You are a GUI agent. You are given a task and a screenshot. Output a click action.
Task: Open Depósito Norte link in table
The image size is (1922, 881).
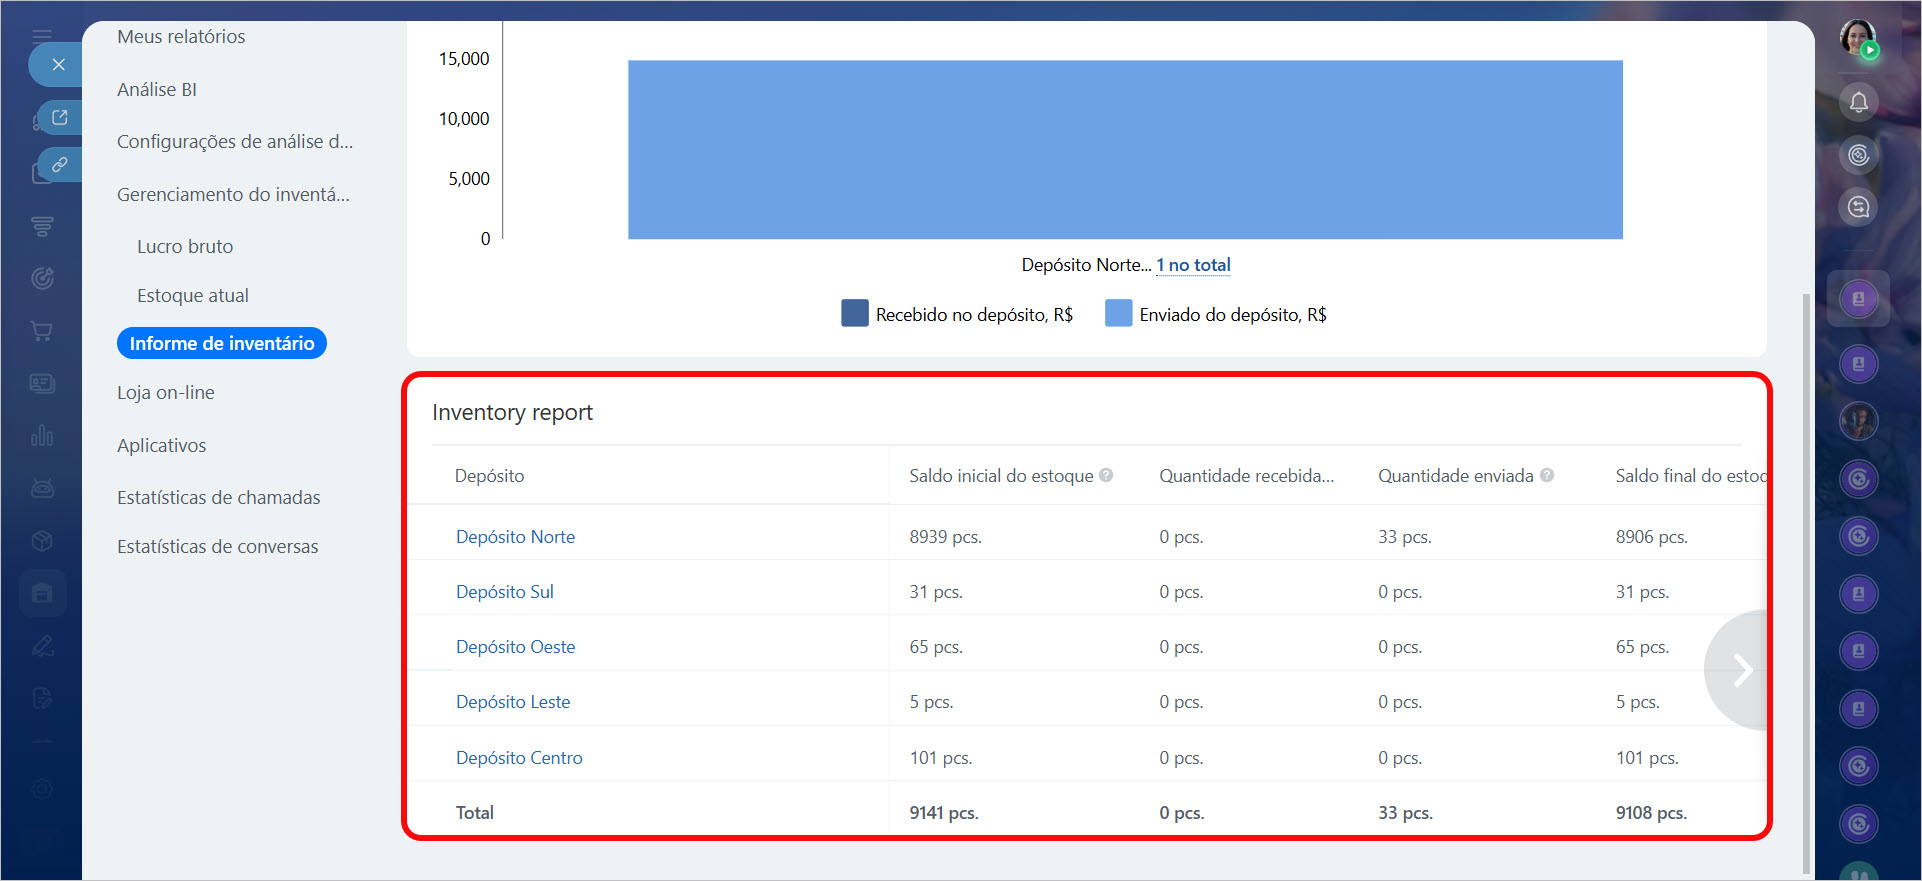click(x=515, y=537)
